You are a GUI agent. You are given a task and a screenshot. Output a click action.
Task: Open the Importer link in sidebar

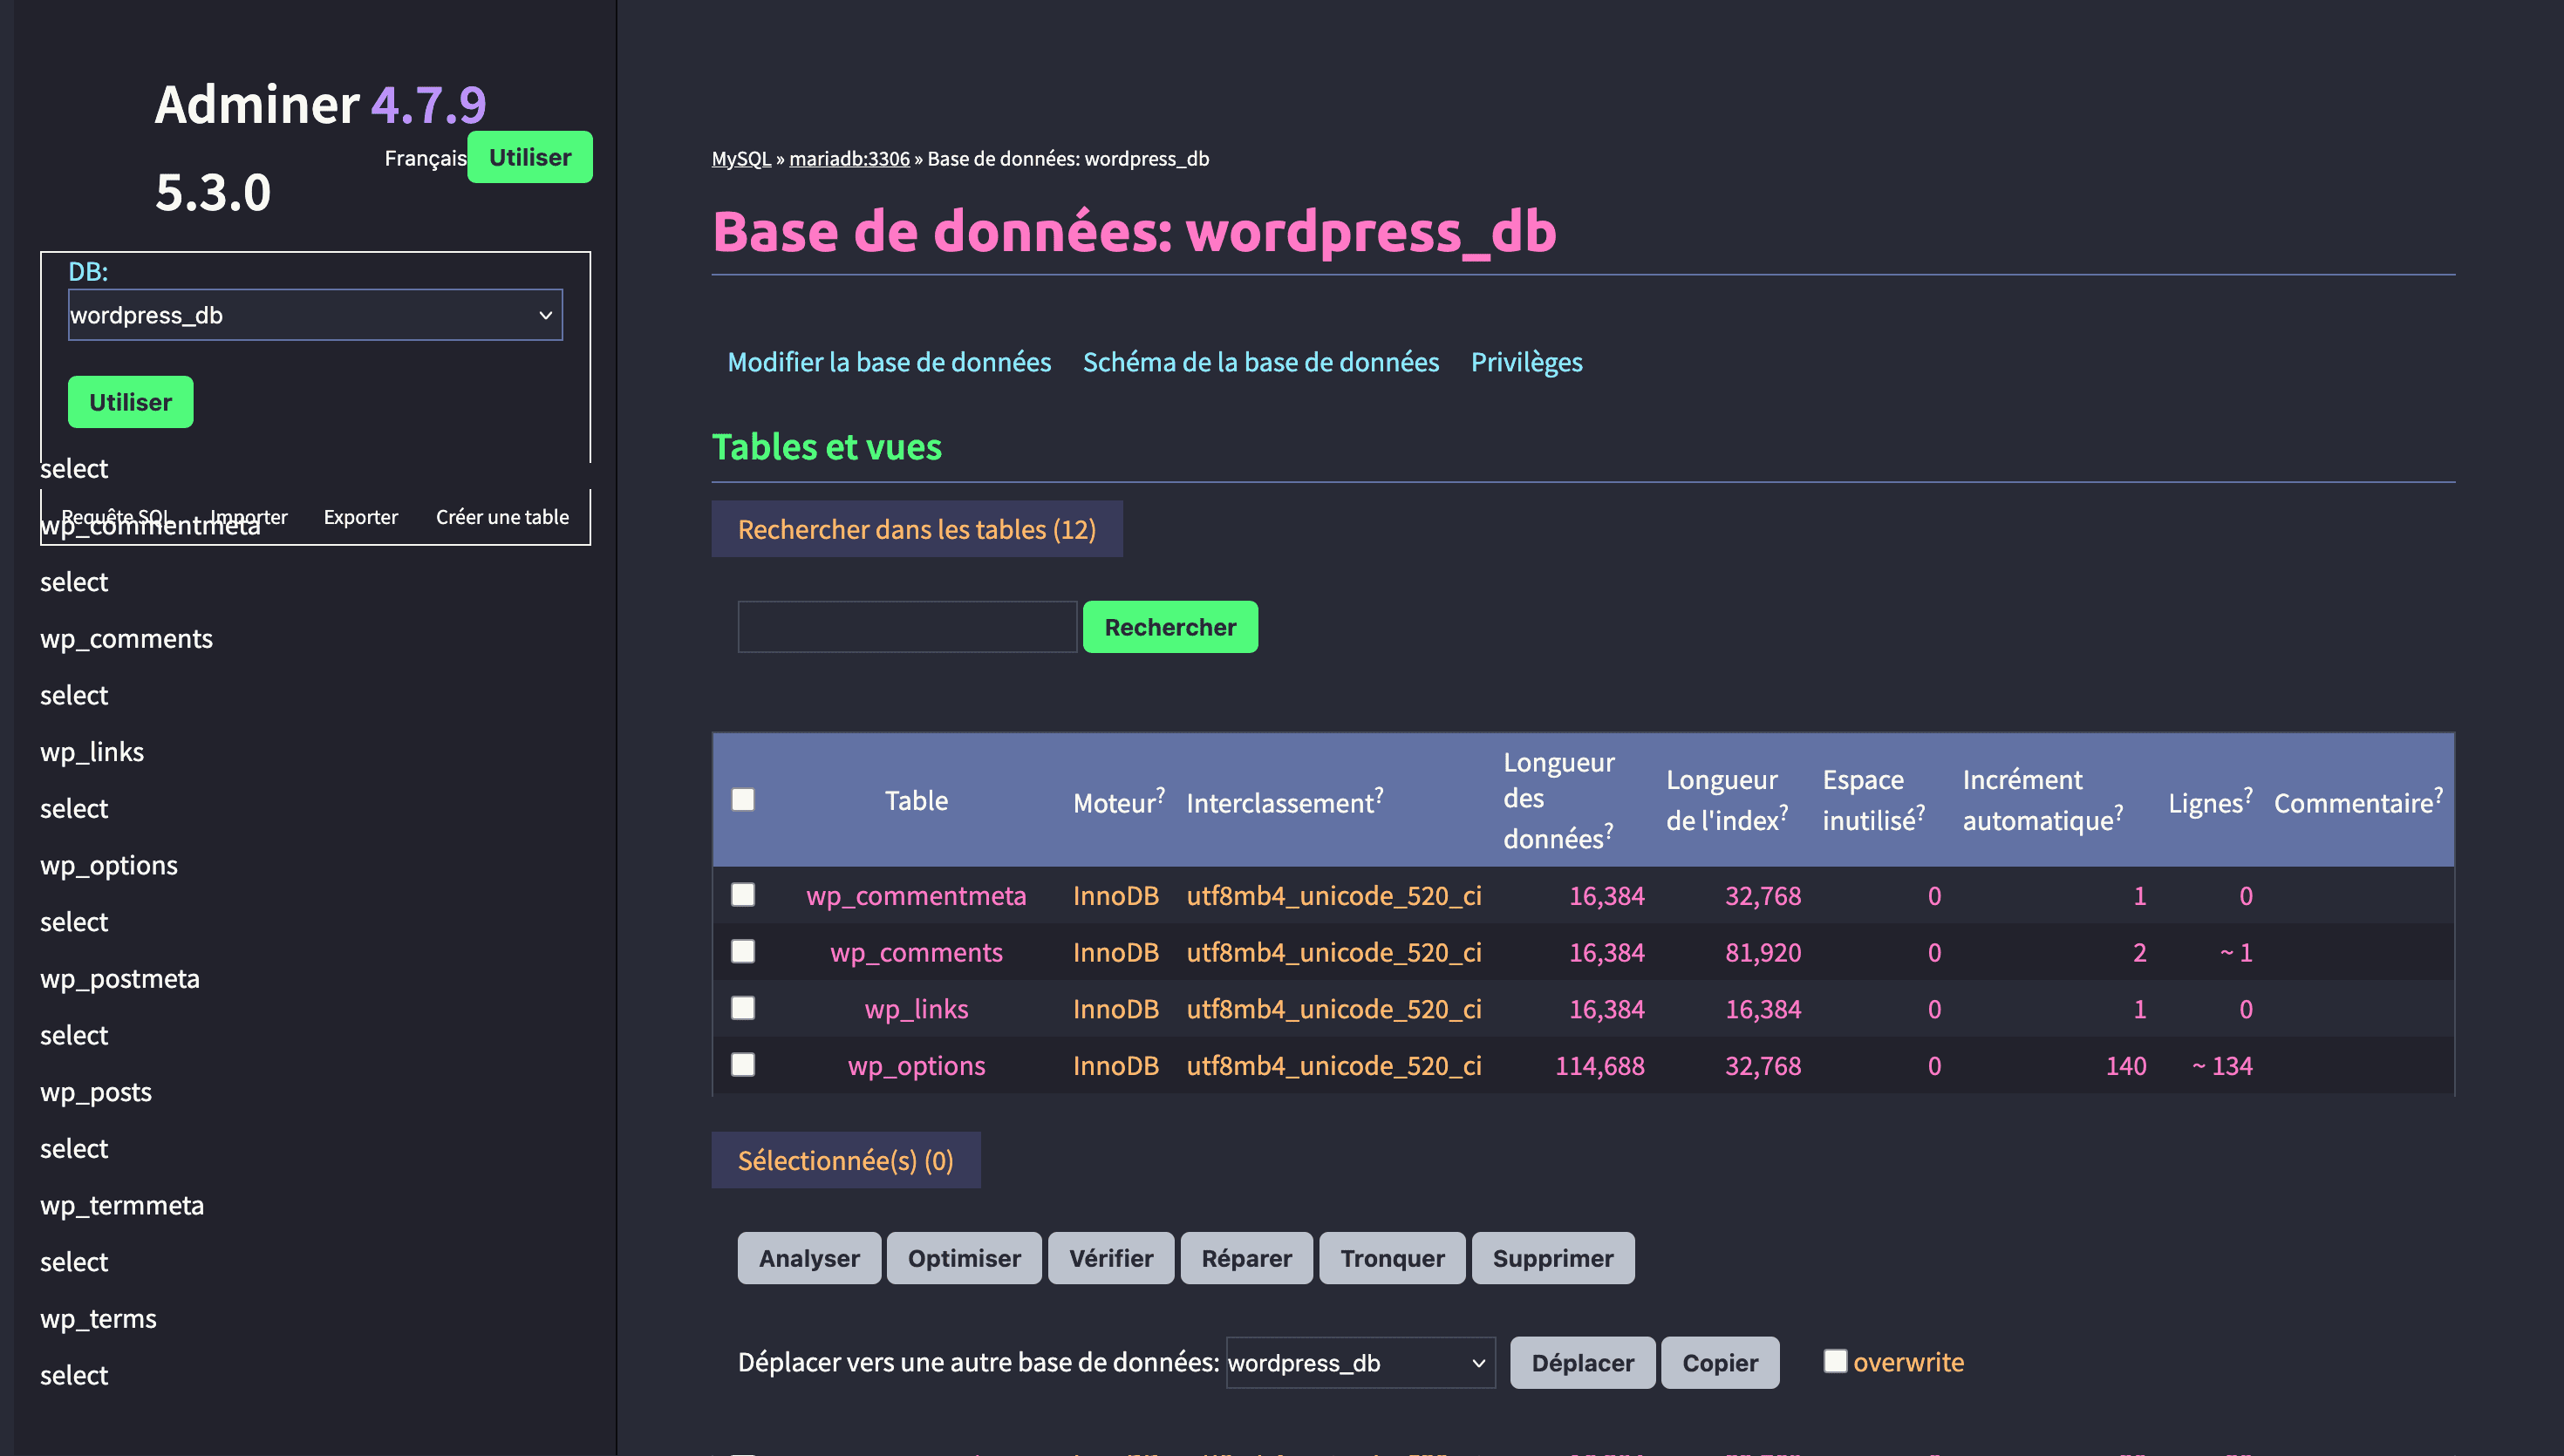(249, 517)
